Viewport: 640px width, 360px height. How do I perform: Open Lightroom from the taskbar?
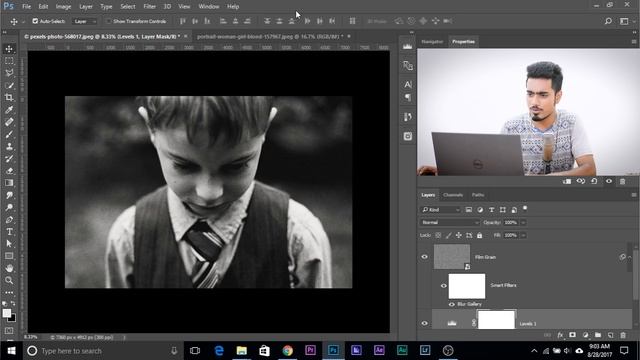pos(425,350)
